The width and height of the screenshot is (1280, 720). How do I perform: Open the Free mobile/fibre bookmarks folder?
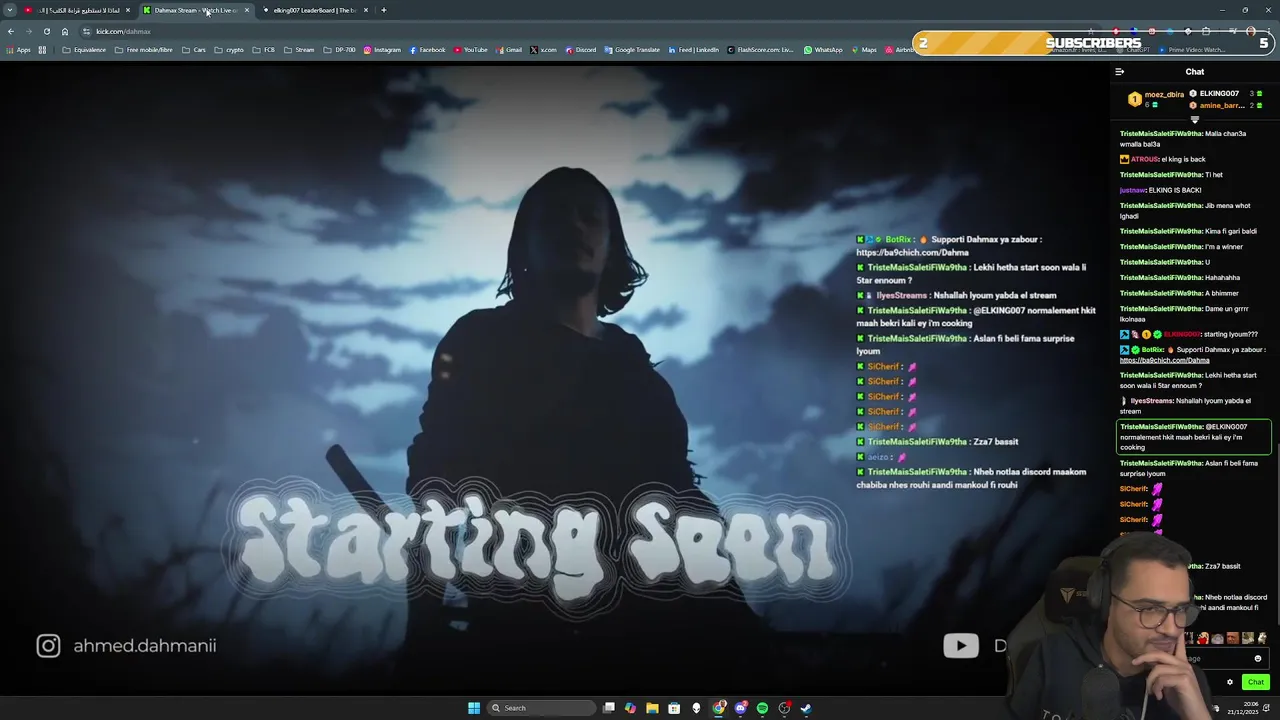coord(143,50)
